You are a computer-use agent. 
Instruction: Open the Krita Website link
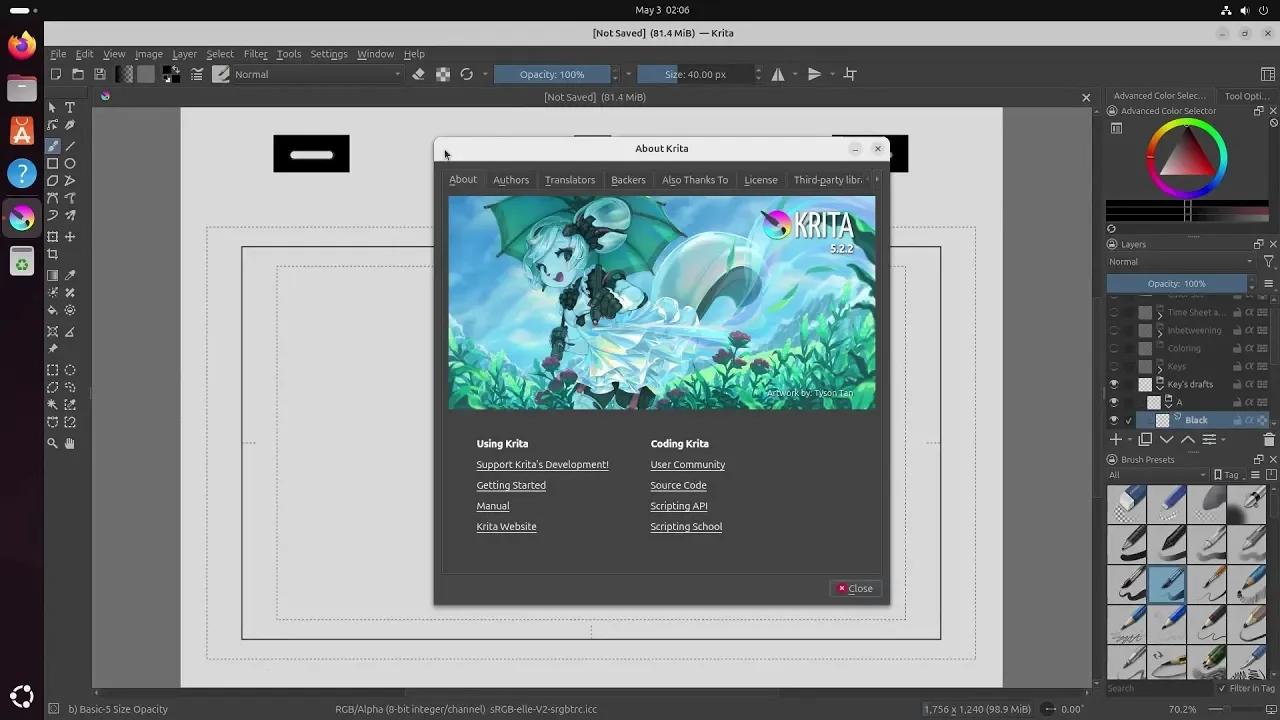pos(506,526)
